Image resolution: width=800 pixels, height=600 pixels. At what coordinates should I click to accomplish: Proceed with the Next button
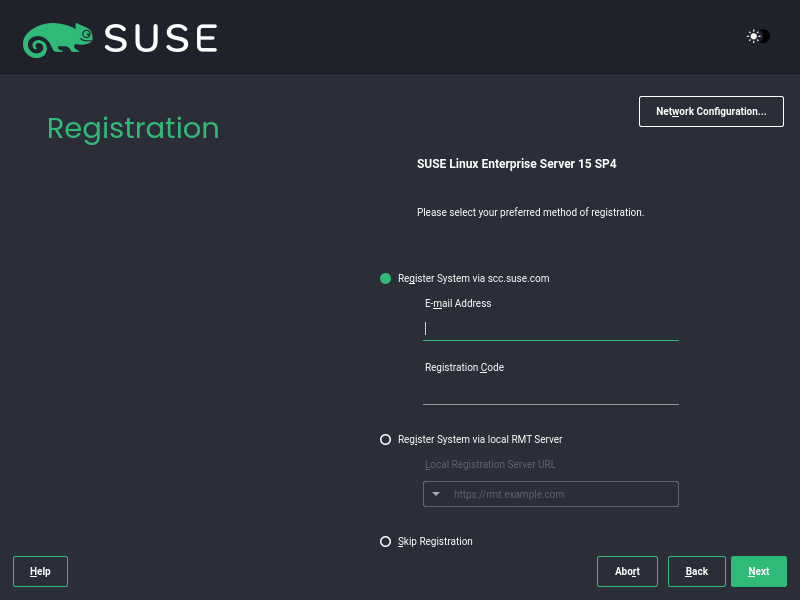click(759, 571)
